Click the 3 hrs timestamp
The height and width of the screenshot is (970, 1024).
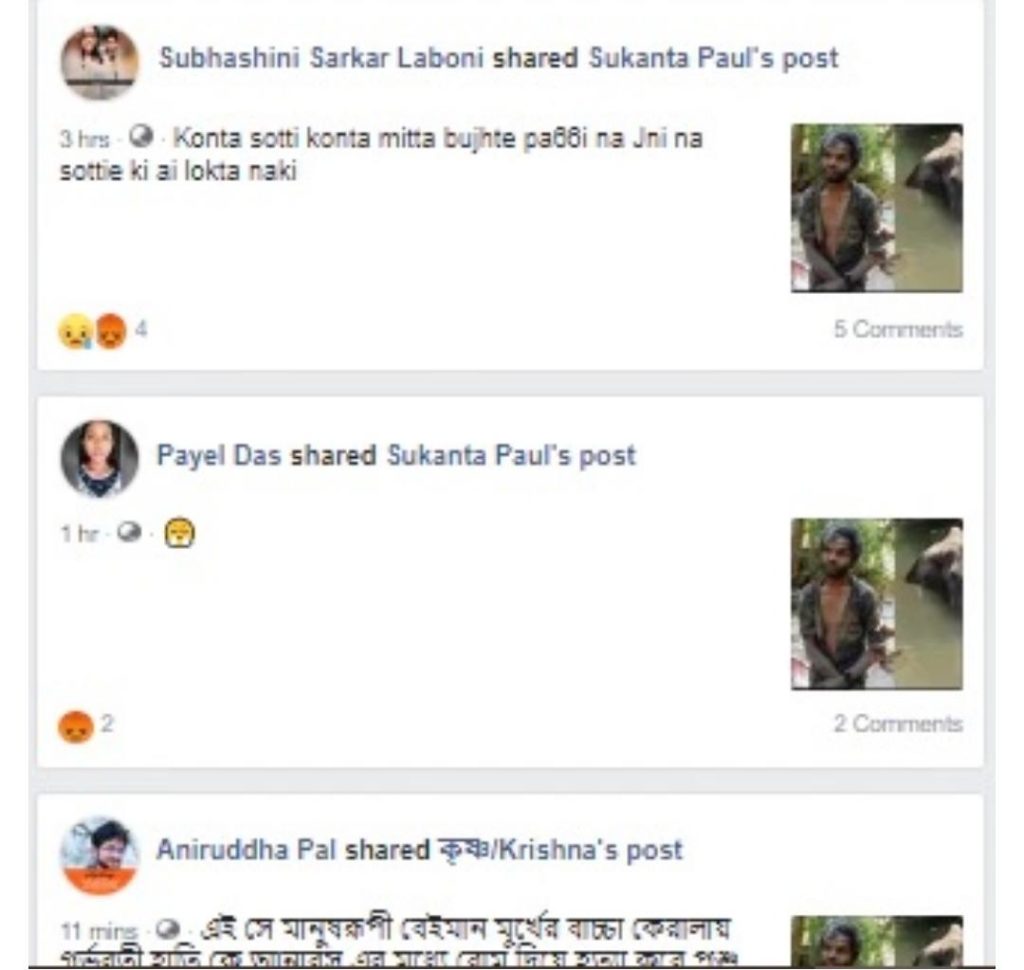pos(84,139)
